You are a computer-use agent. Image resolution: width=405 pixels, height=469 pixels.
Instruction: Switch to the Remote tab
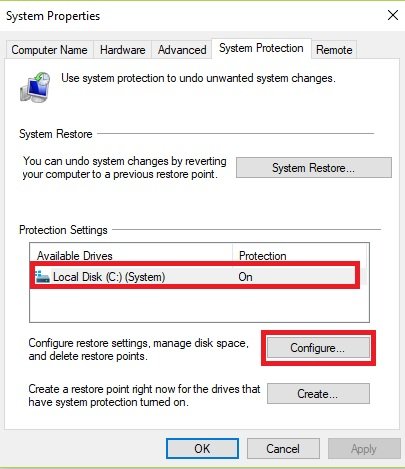click(x=334, y=50)
